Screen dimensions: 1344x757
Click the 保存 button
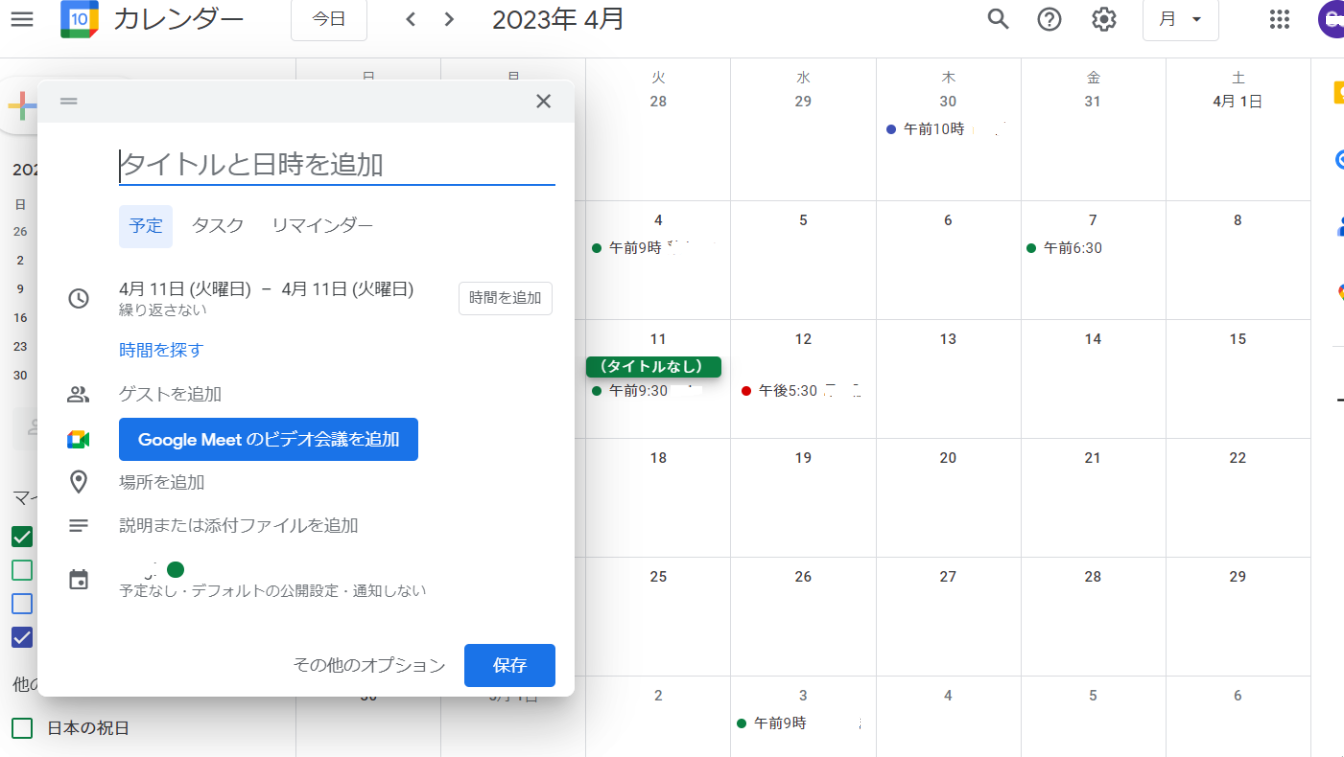[509, 665]
